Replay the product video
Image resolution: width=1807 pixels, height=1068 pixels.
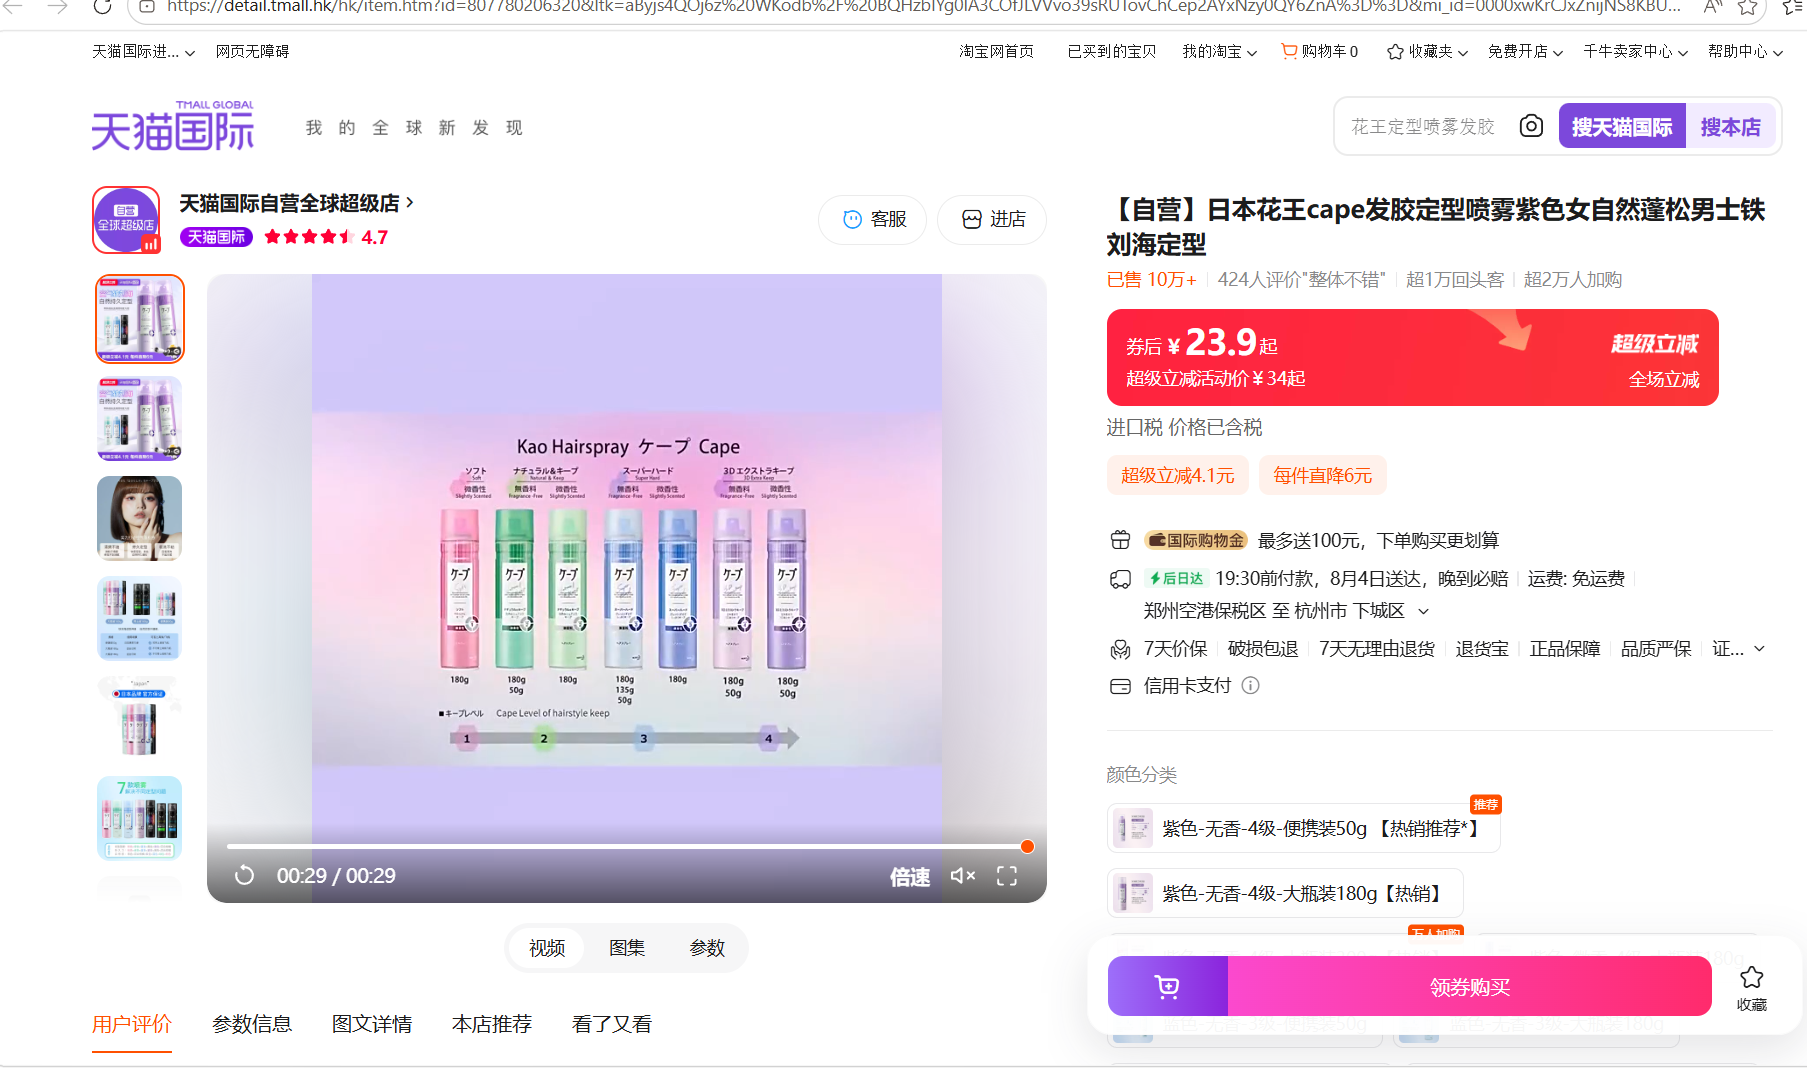click(x=244, y=876)
